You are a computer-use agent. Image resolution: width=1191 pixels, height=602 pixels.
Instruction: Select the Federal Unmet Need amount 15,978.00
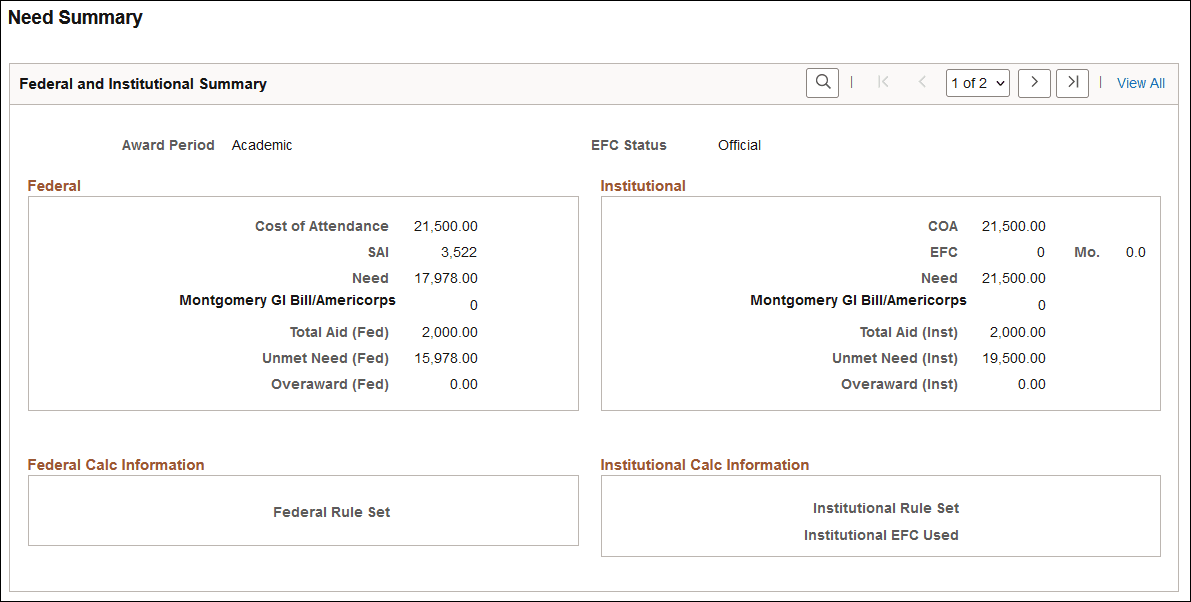click(x=448, y=357)
